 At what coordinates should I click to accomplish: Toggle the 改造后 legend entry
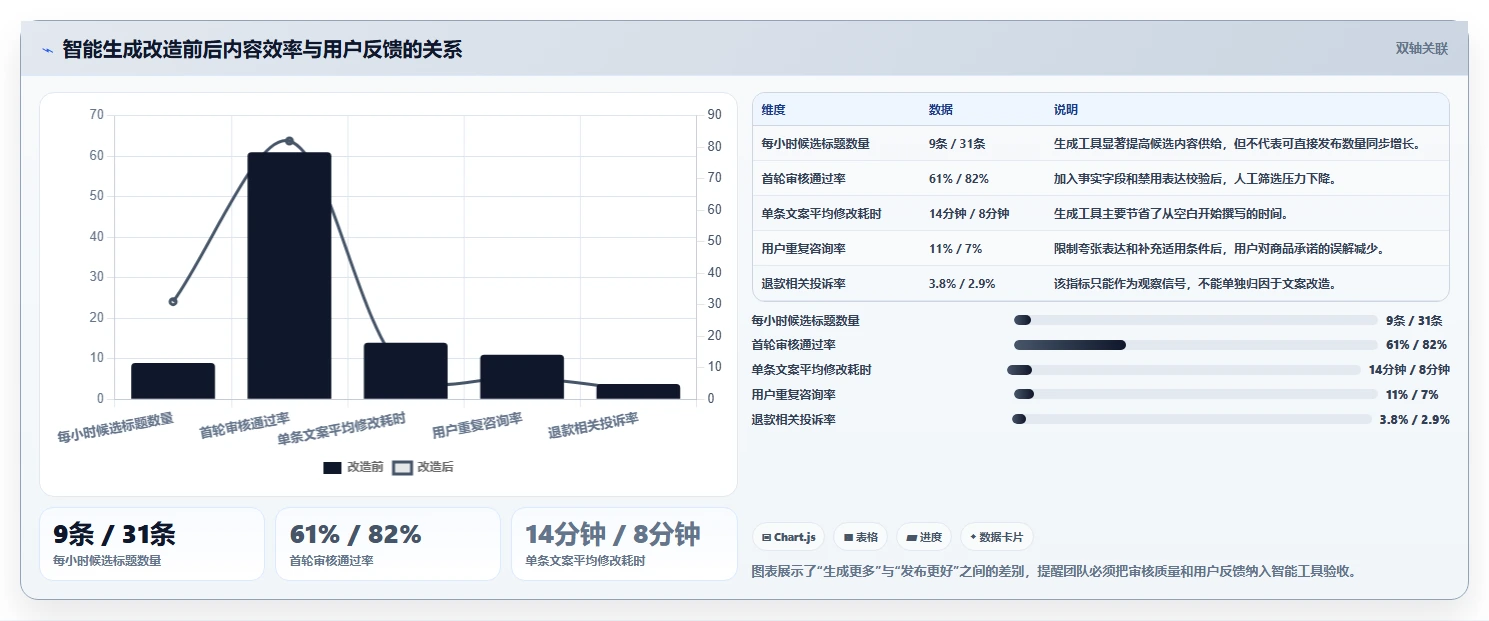(x=423, y=467)
